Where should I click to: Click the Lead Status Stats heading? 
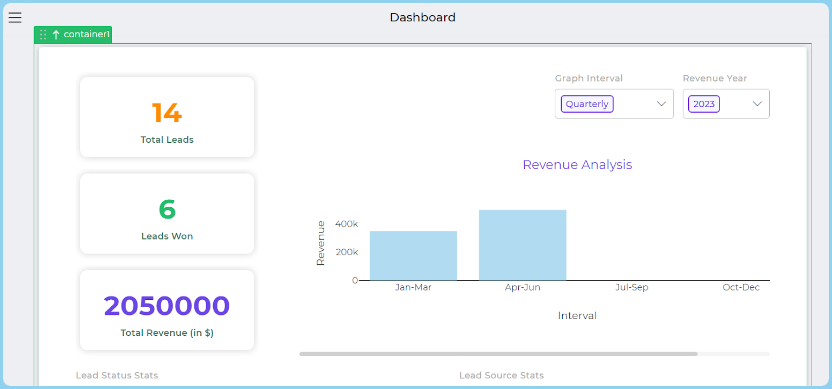117,375
